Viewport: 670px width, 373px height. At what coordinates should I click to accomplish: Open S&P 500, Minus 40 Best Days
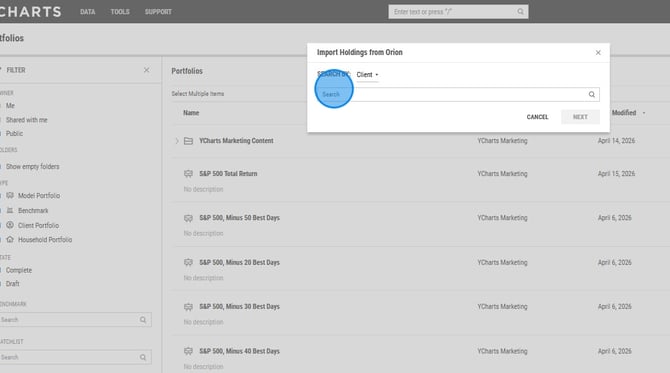pyautogui.click(x=239, y=351)
